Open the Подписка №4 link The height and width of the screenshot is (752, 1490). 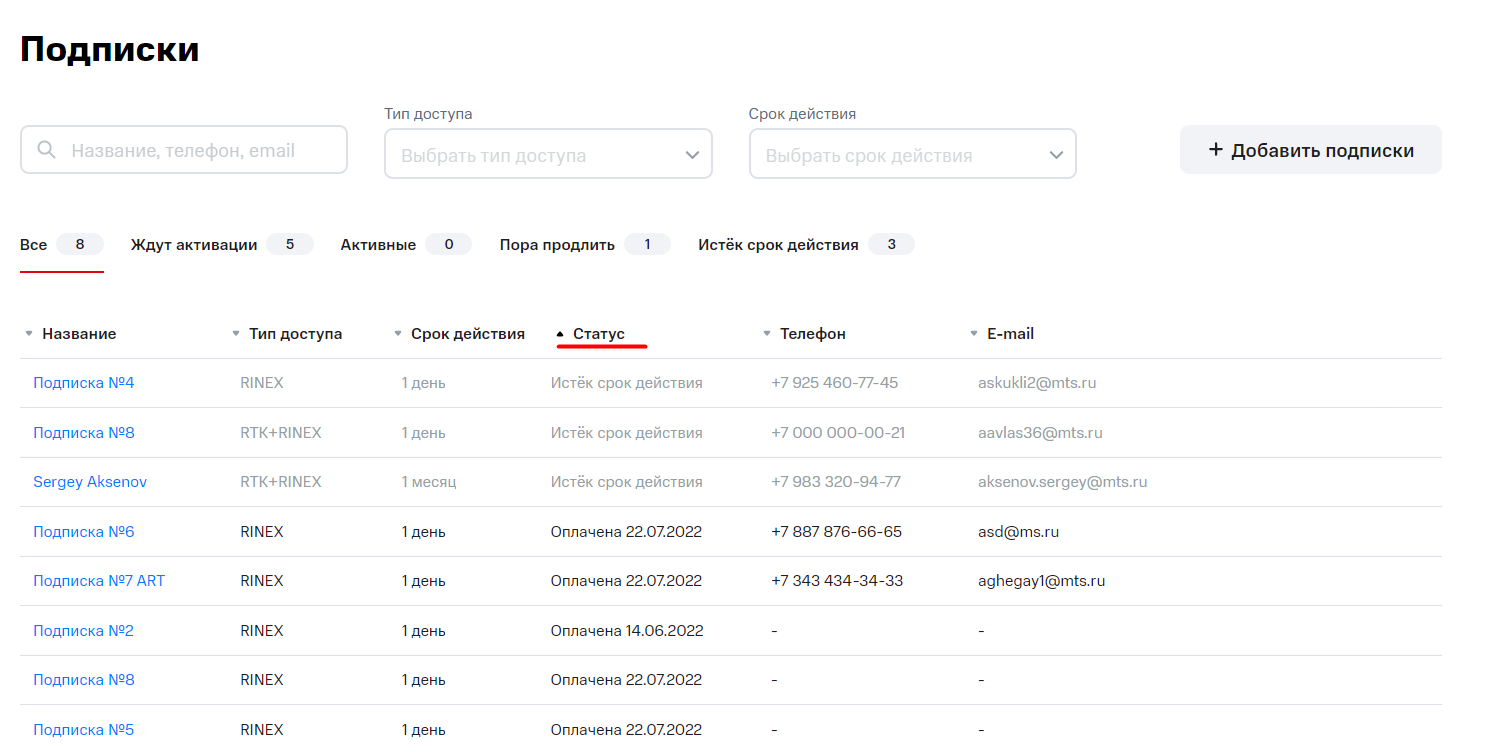[x=84, y=383]
